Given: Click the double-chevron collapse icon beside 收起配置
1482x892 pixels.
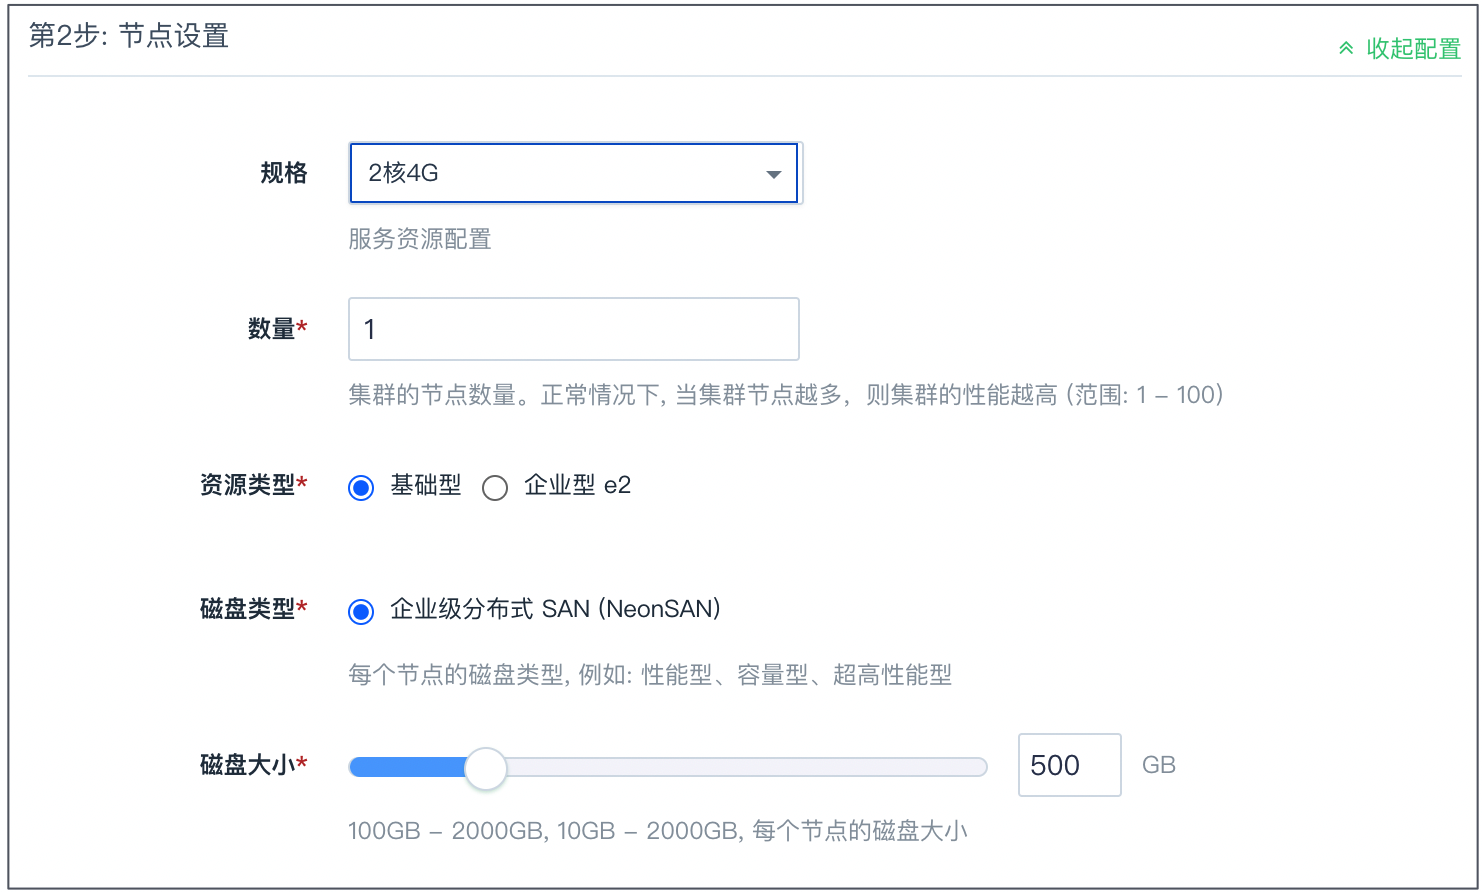Looking at the screenshot, I should click(x=1346, y=49).
